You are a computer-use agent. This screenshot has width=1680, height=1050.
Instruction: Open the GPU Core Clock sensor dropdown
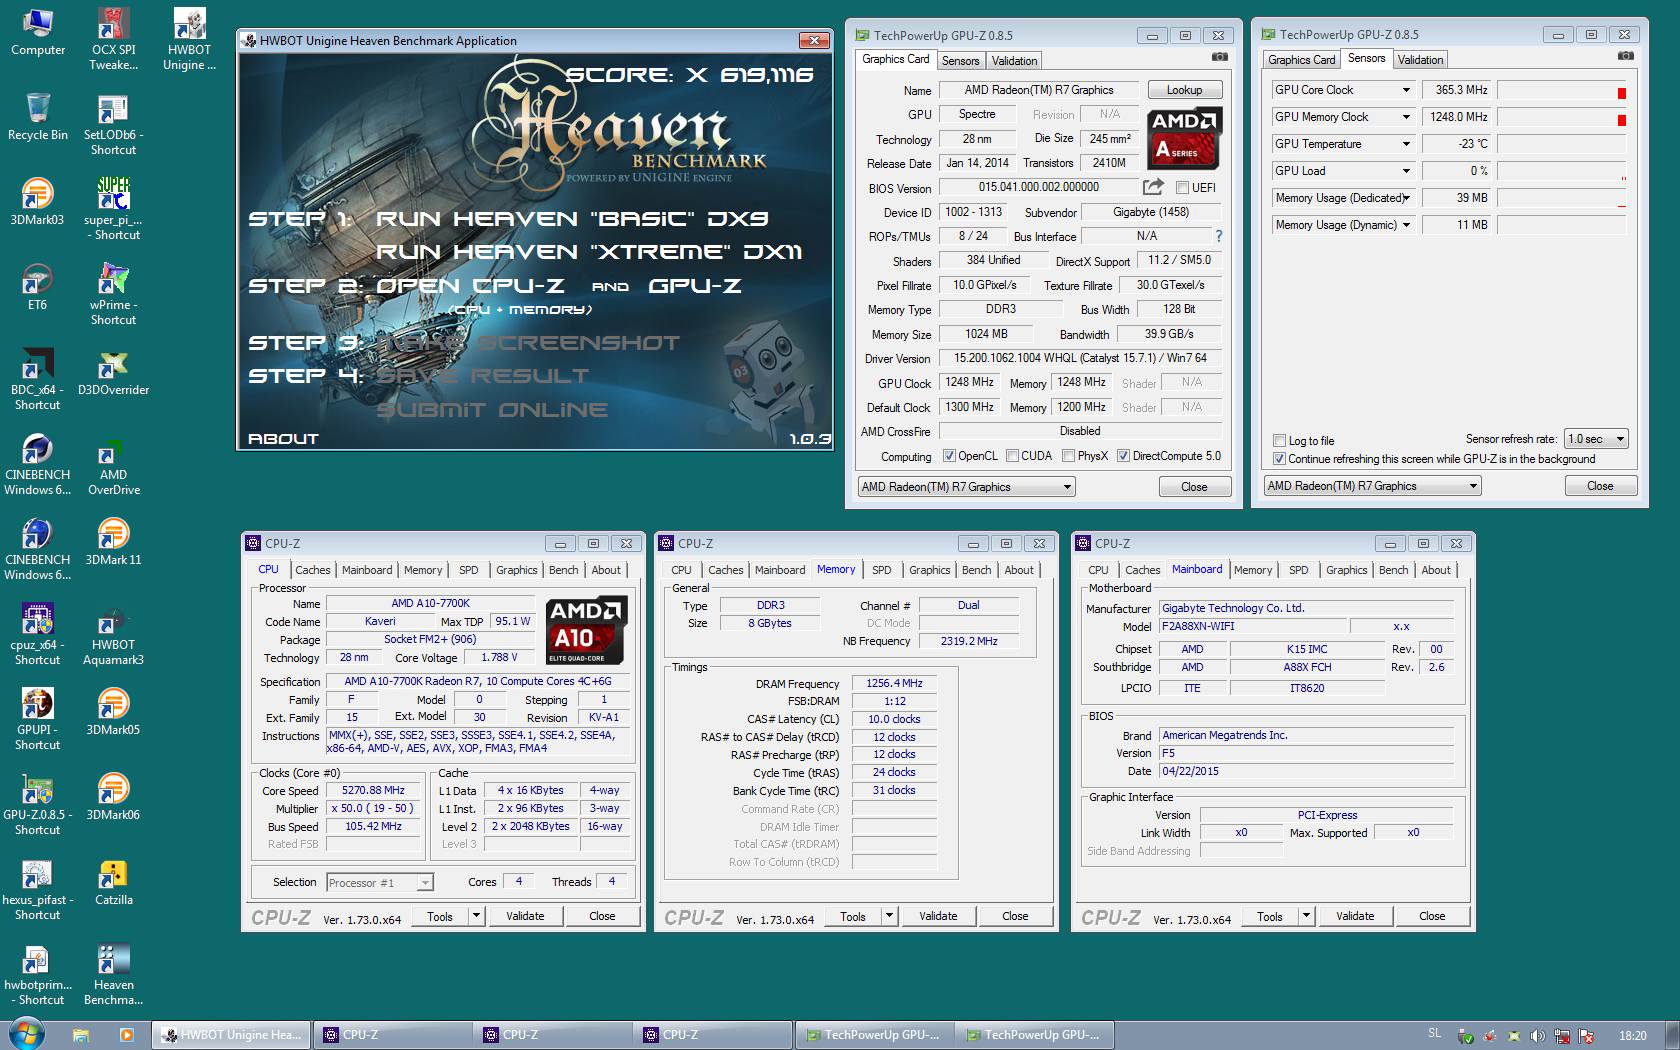(x=1406, y=90)
